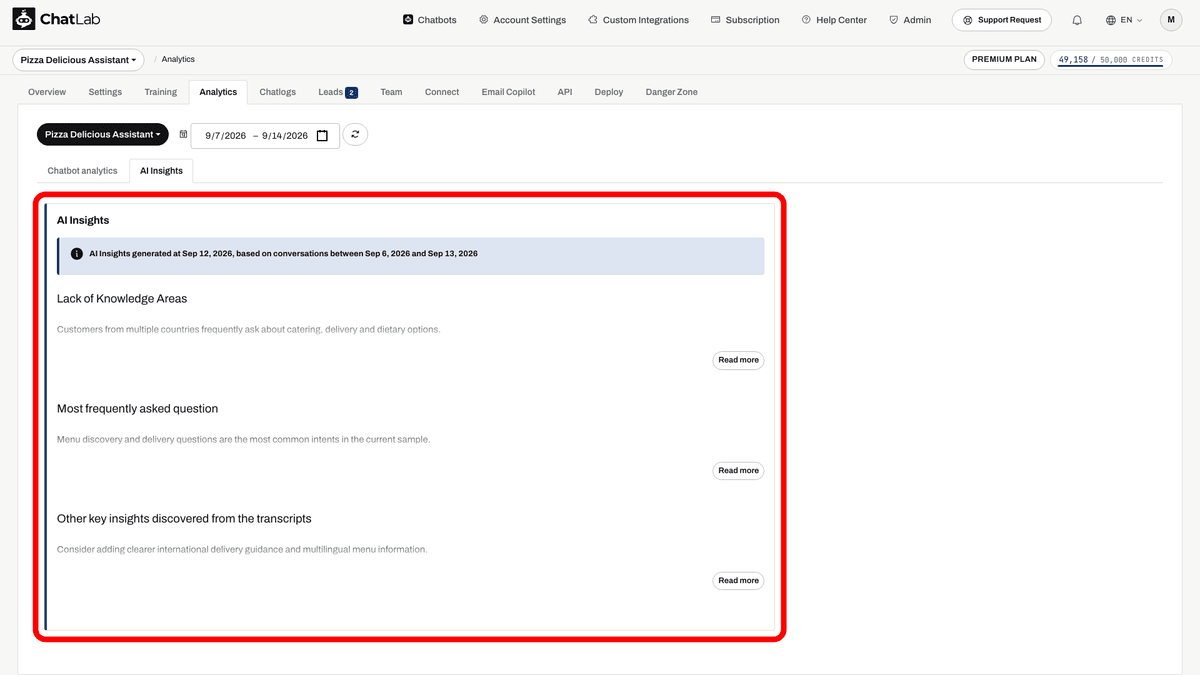Switch to the Team tab
This screenshot has height=675, width=1200.
tap(391, 92)
